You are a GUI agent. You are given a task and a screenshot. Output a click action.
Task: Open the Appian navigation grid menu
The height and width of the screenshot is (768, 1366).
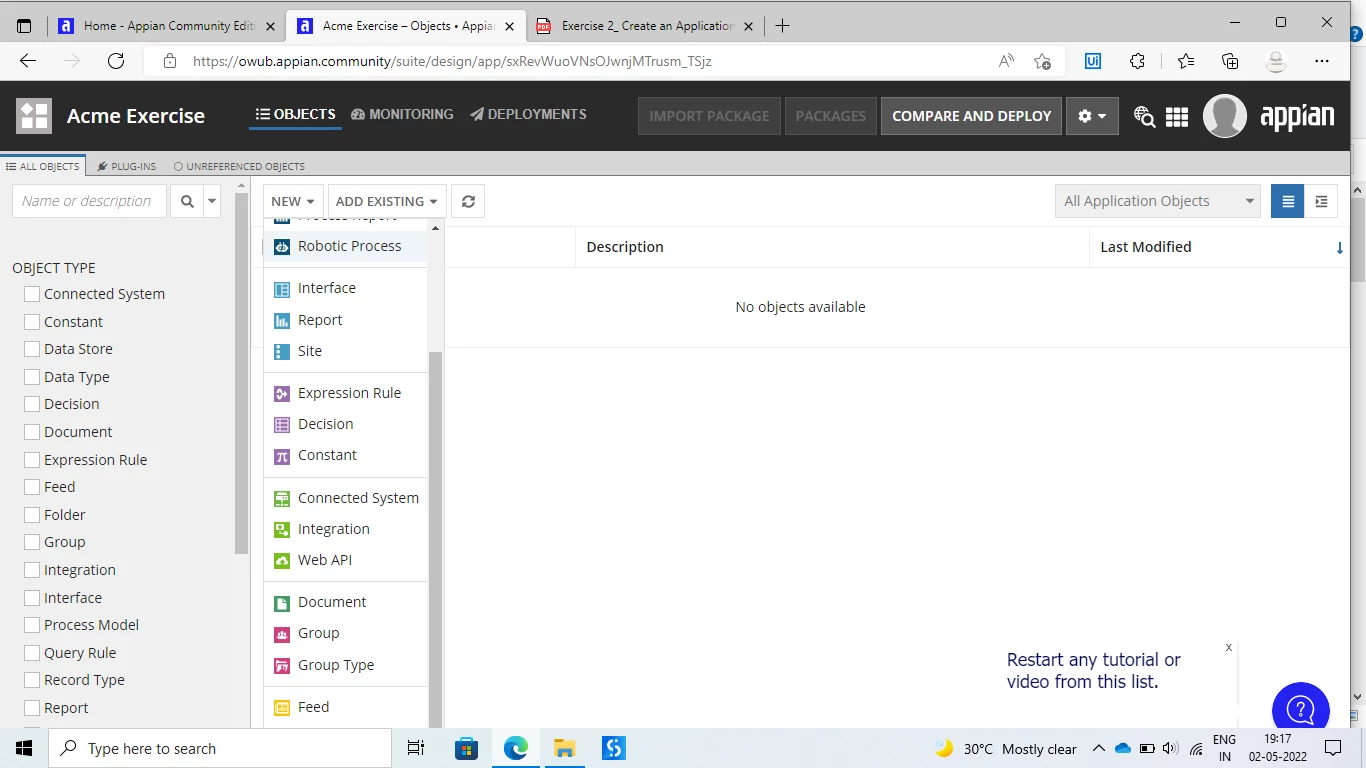(1177, 116)
